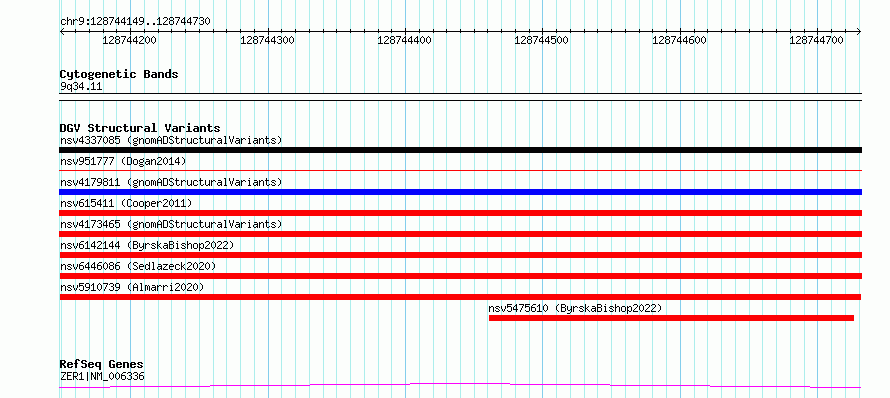This screenshot has height=398, width=890.
Task: Click the thin red nsv951777 variant line
Action: point(460,170)
